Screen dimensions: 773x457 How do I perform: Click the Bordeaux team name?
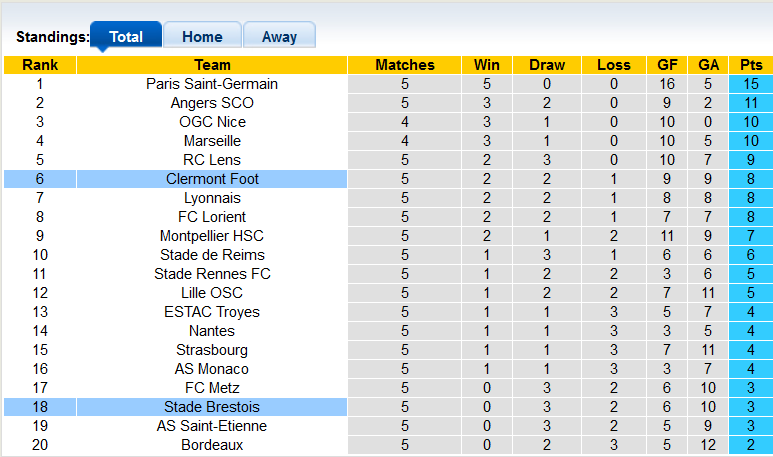212,445
